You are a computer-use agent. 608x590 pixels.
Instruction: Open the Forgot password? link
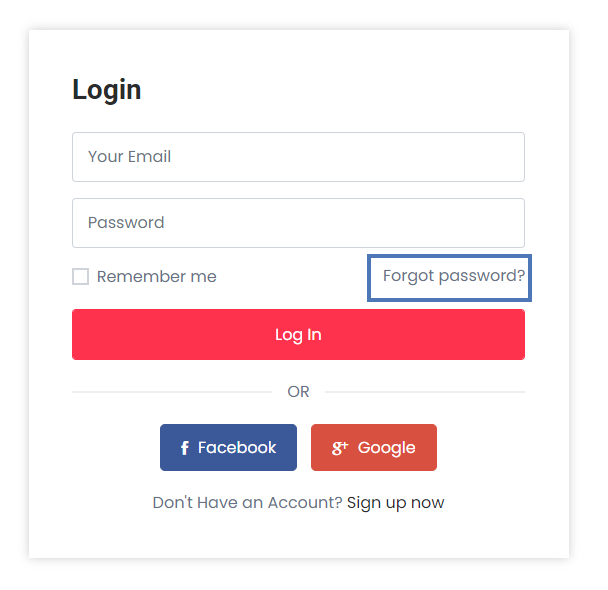tap(453, 276)
